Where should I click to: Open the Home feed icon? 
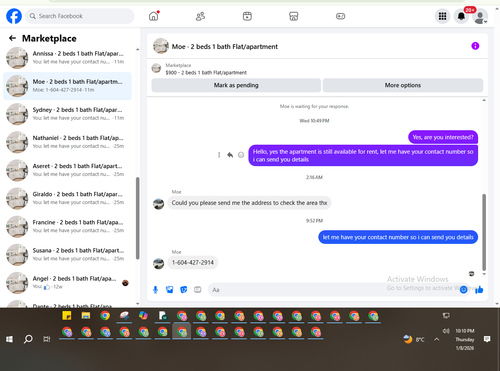(154, 16)
